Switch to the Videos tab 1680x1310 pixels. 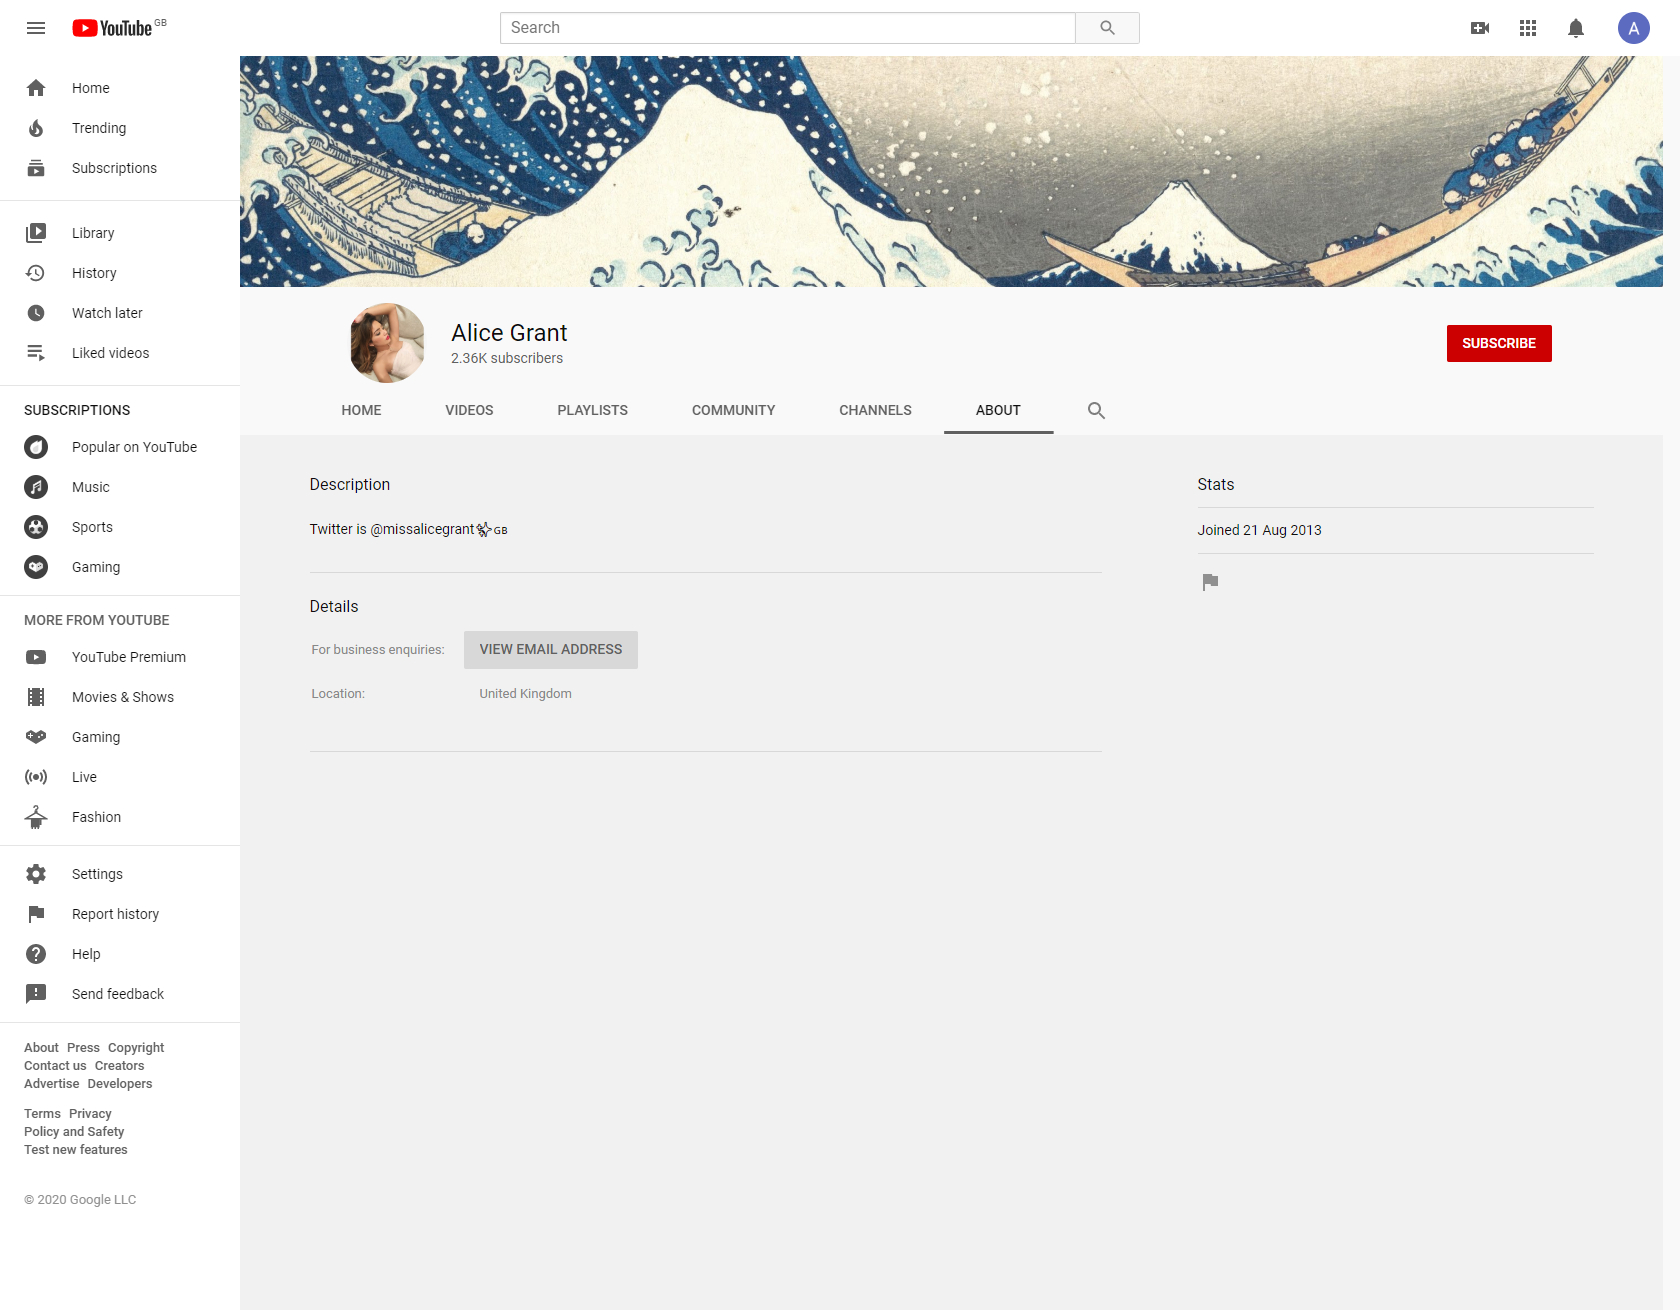pyautogui.click(x=469, y=410)
